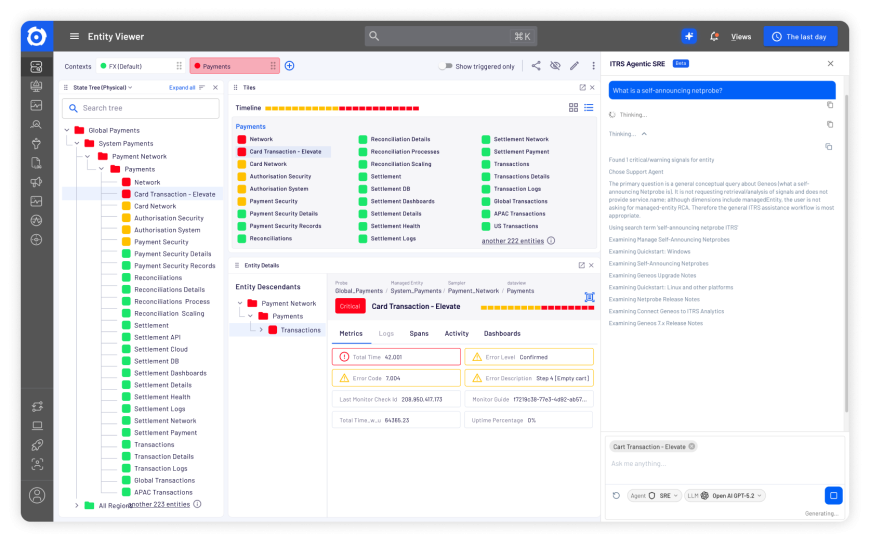This screenshot has width=870, height=543.
Task: Copy the 'What is a self-announcing netprobe?' message
Action: click(x=830, y=105)
